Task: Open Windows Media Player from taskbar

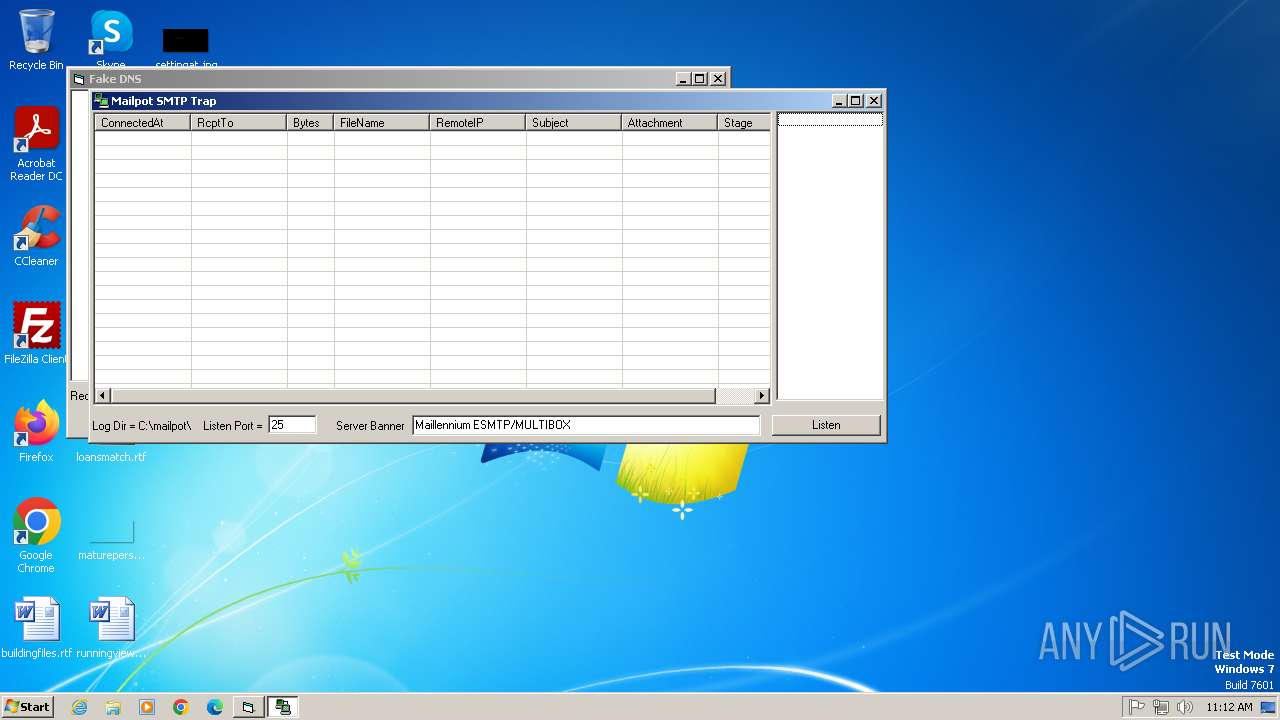Action: click(147, 707)
